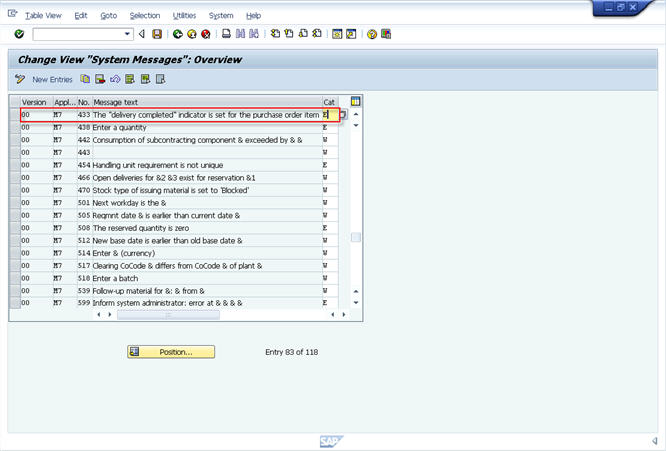Open the Utilities menu

pyautogui.click(x=184, y=16)
